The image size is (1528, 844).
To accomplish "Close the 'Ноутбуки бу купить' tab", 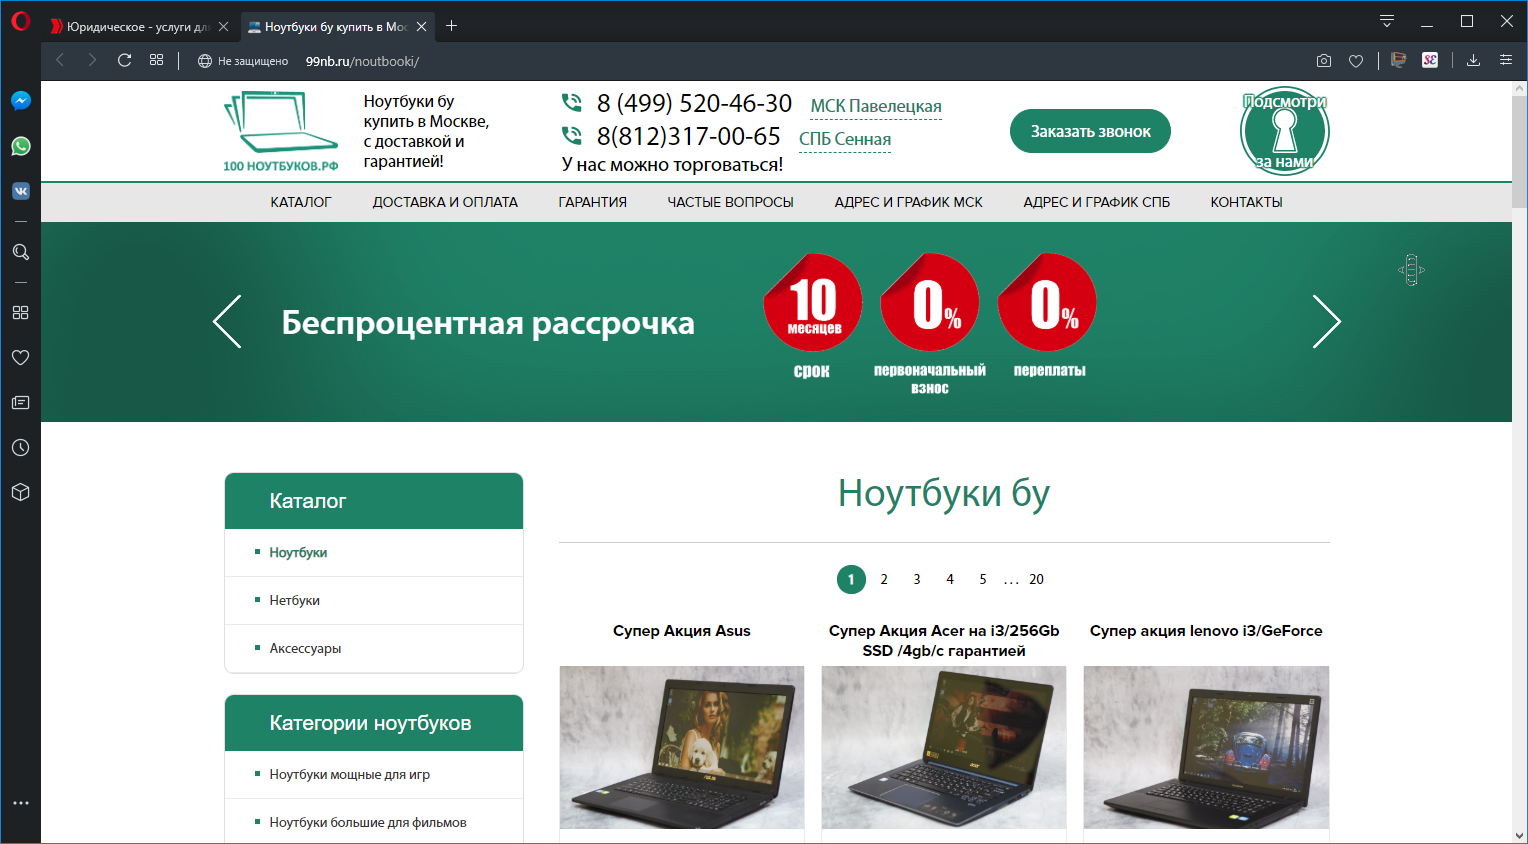I will (x=422, y=27).
